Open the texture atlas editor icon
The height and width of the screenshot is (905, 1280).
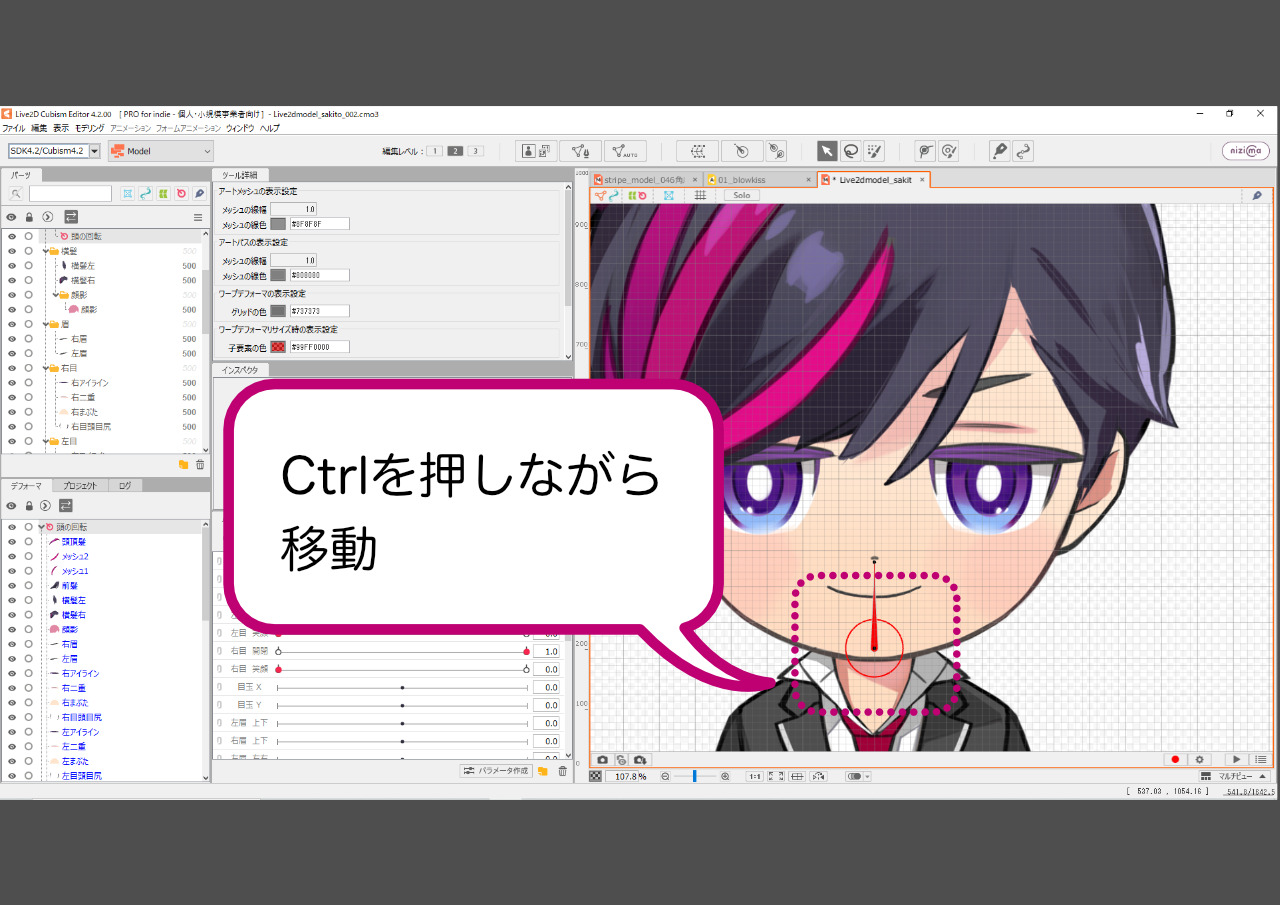tap(537, 151)
